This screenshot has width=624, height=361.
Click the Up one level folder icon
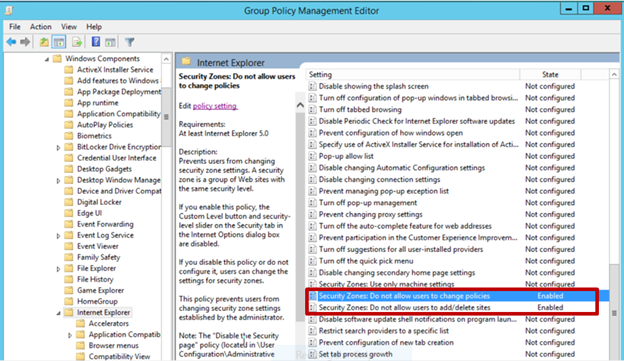(x=44, y=42)
